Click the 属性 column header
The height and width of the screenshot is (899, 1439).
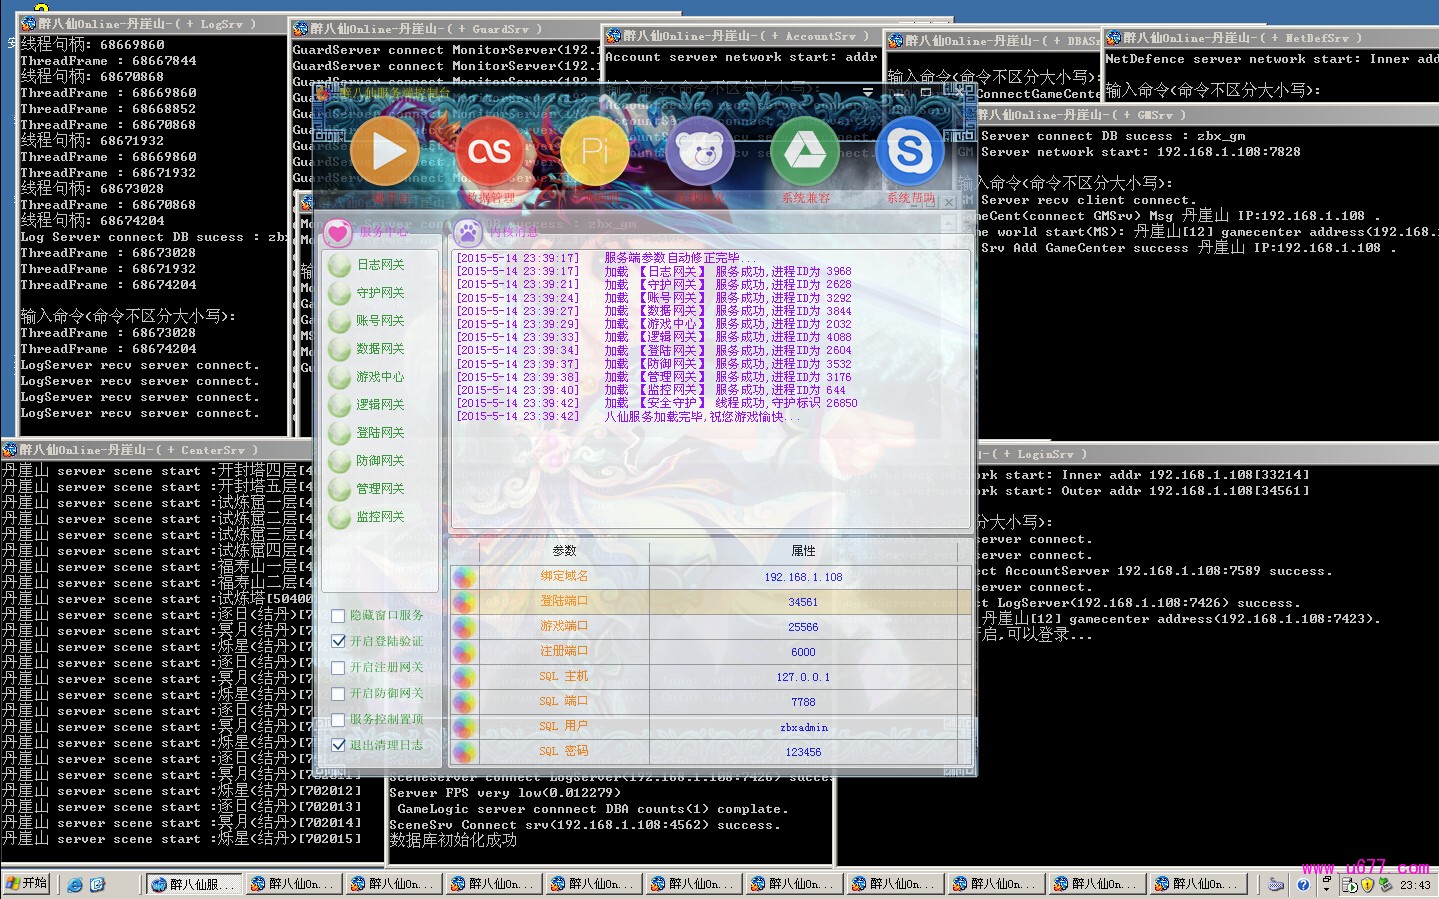pos(803,551)
